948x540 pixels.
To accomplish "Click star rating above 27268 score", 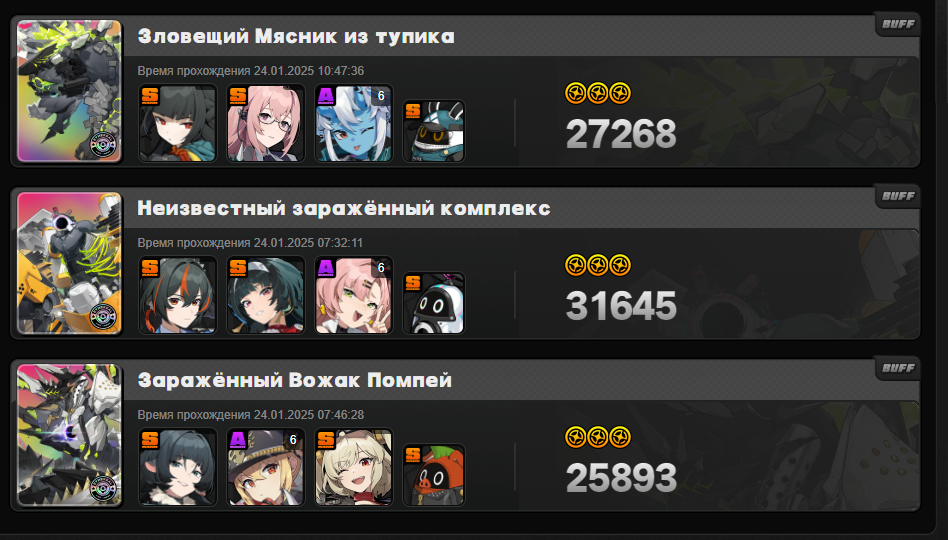I will coord(598,93).
